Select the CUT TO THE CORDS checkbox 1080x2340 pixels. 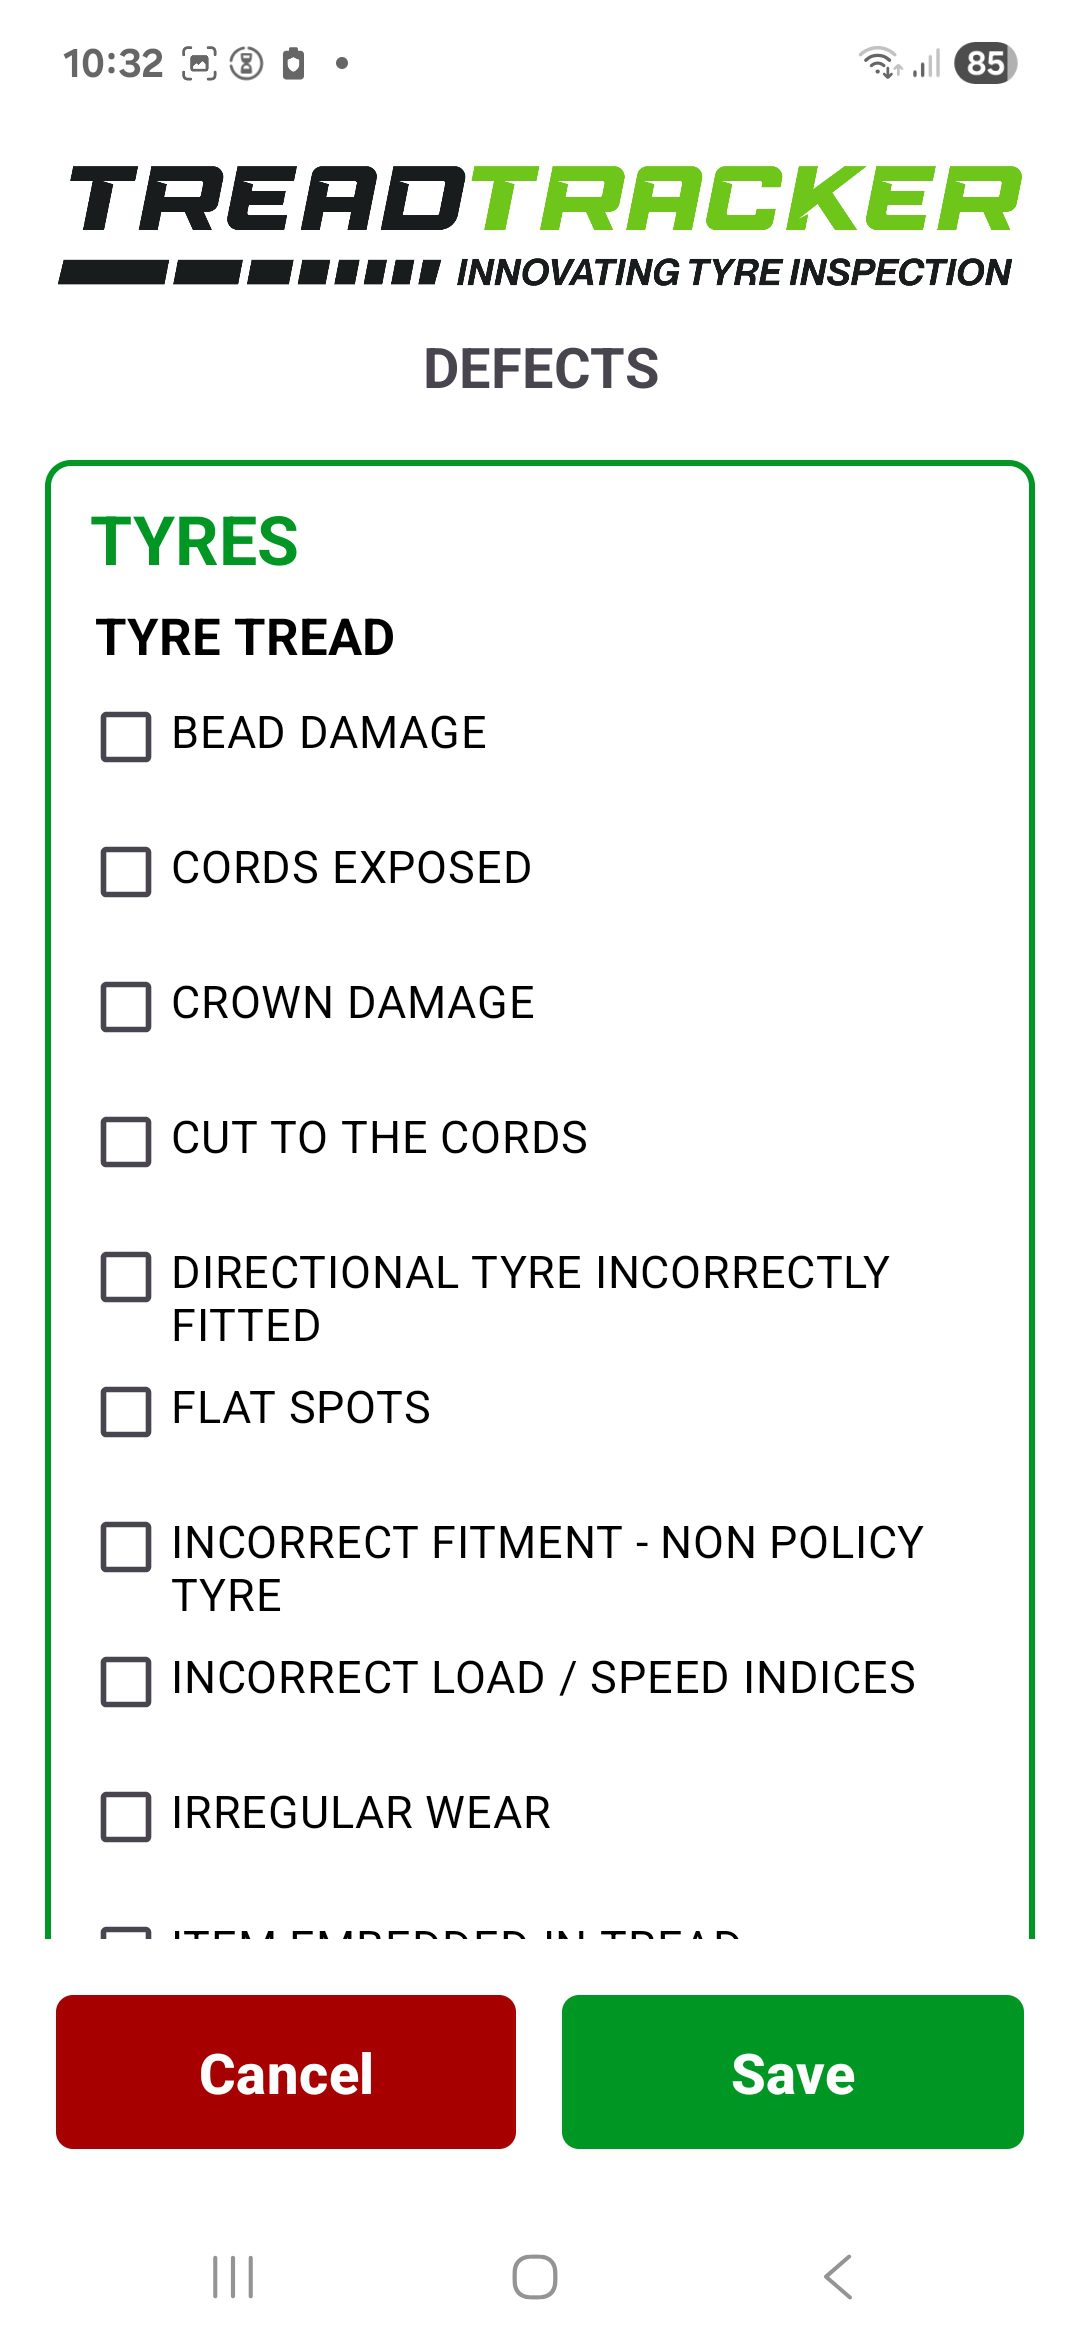point(126,1142)
